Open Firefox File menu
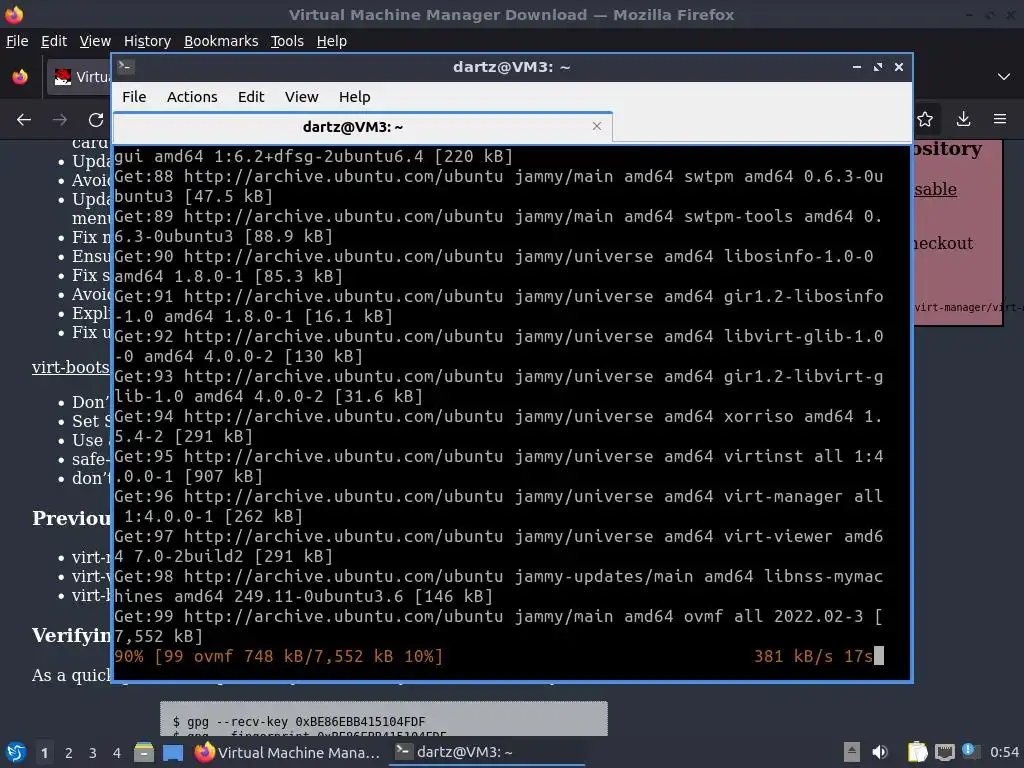 click(x=17, y=41)
